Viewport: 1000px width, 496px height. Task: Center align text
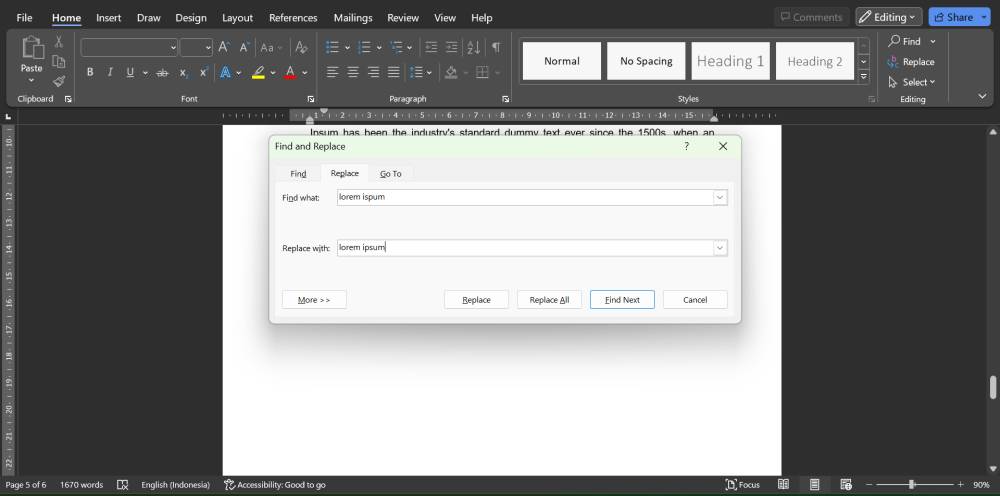[353, 73]
